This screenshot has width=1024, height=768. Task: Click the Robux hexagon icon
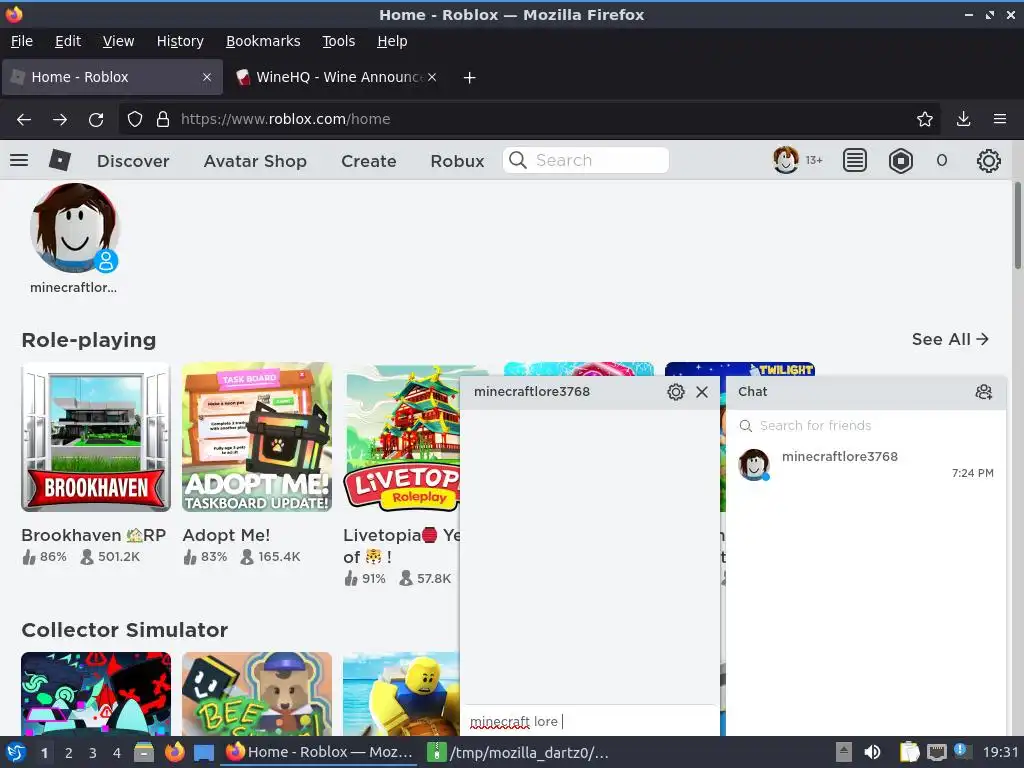click(901, 160)
